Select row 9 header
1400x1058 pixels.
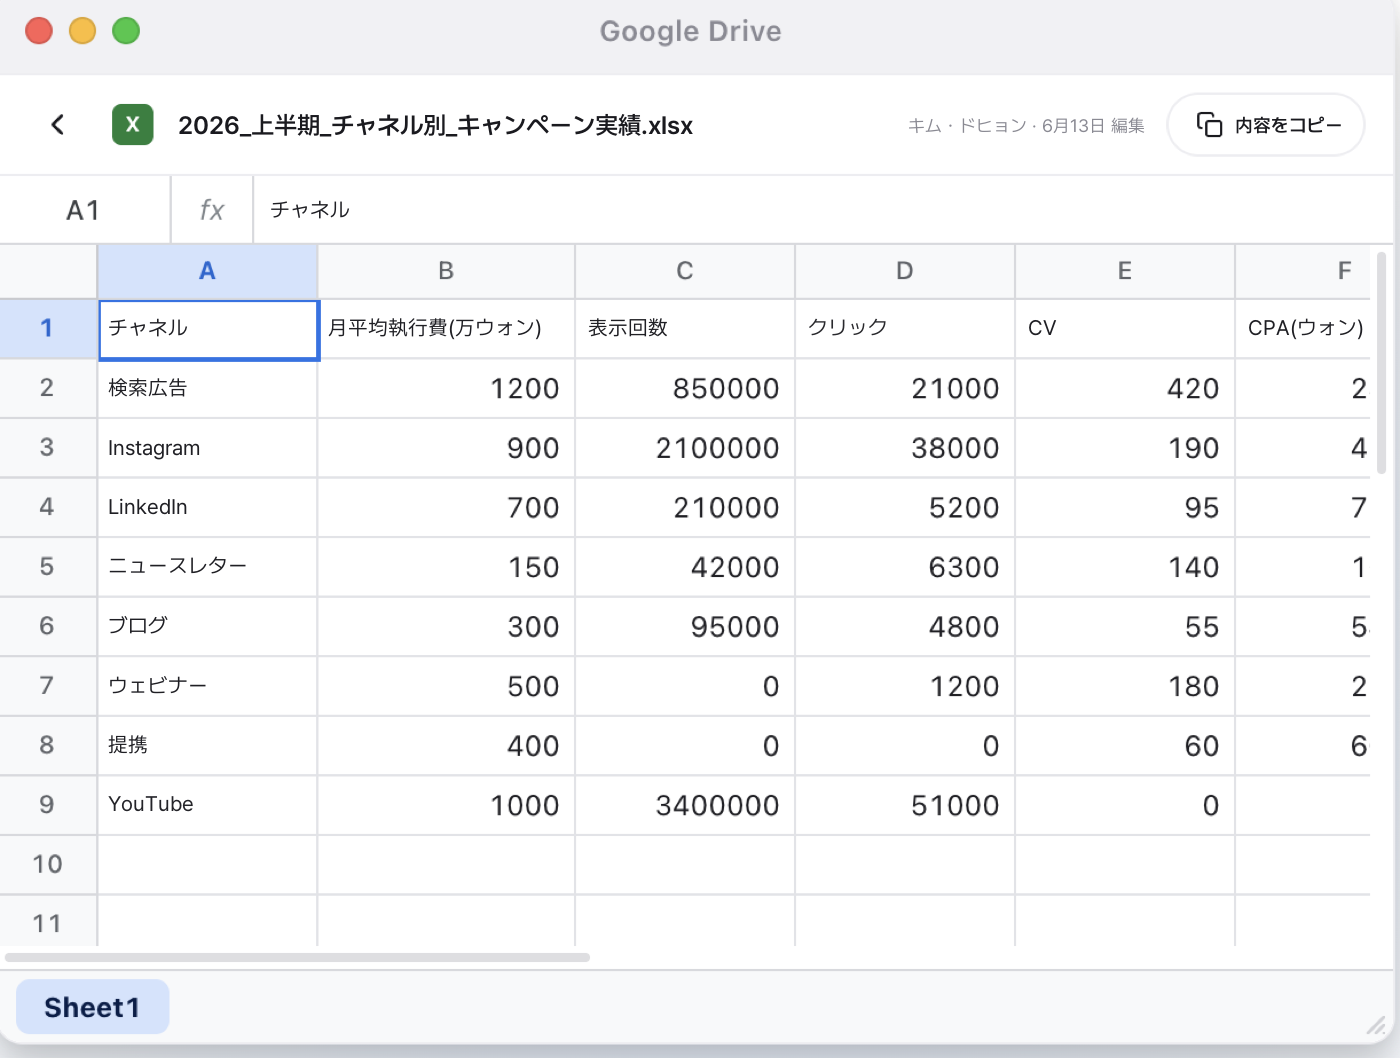pos(48,805)
